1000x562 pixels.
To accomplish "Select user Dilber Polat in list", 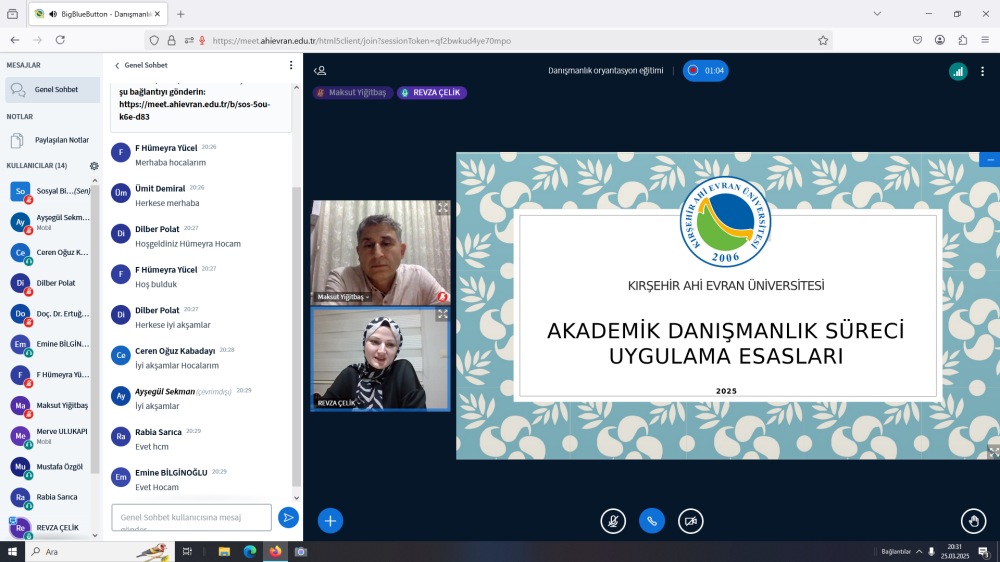I will (x=50, y=283).
